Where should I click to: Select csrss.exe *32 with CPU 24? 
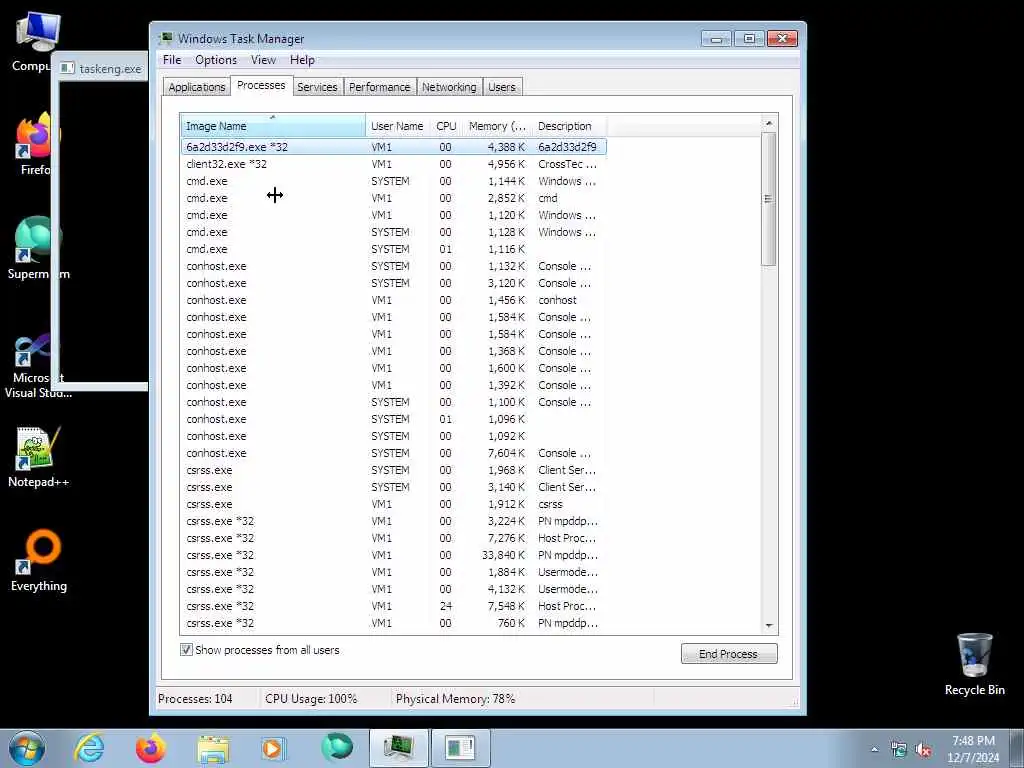394,605
